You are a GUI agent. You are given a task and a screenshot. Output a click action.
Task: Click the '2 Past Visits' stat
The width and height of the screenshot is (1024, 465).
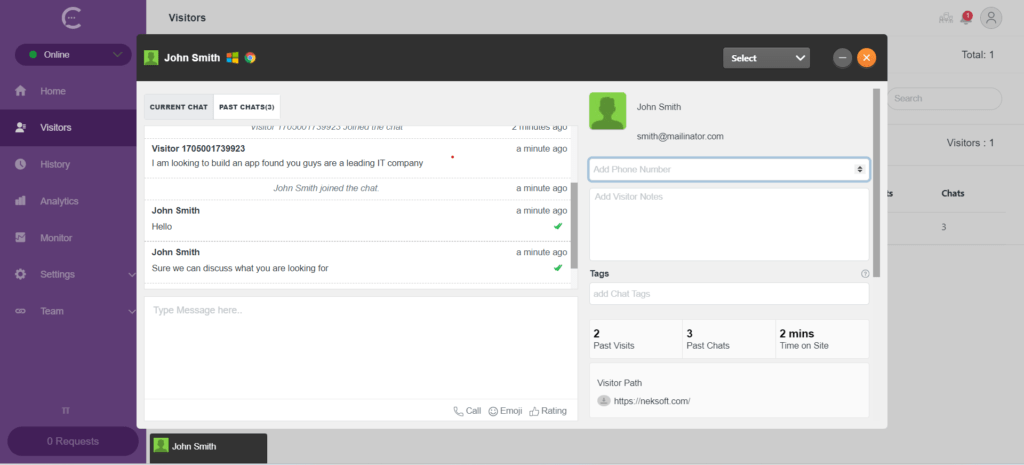635,339
